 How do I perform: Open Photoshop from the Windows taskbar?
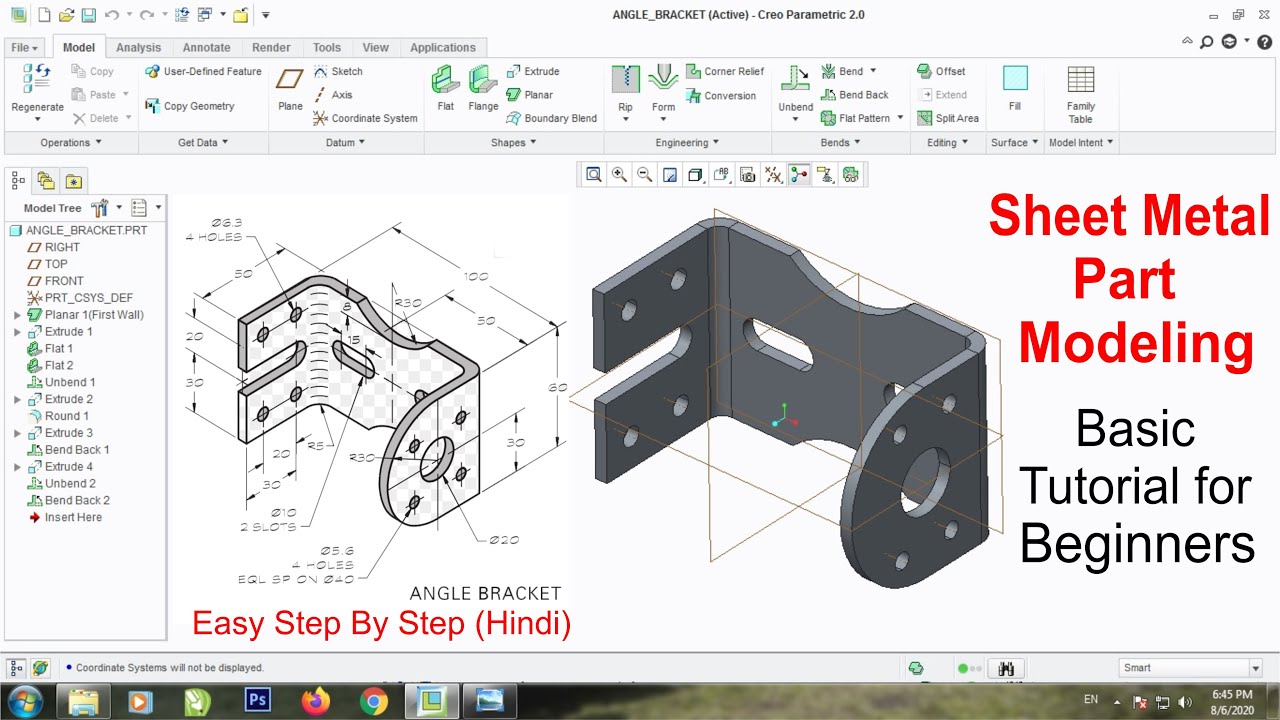tap(257, 701)
